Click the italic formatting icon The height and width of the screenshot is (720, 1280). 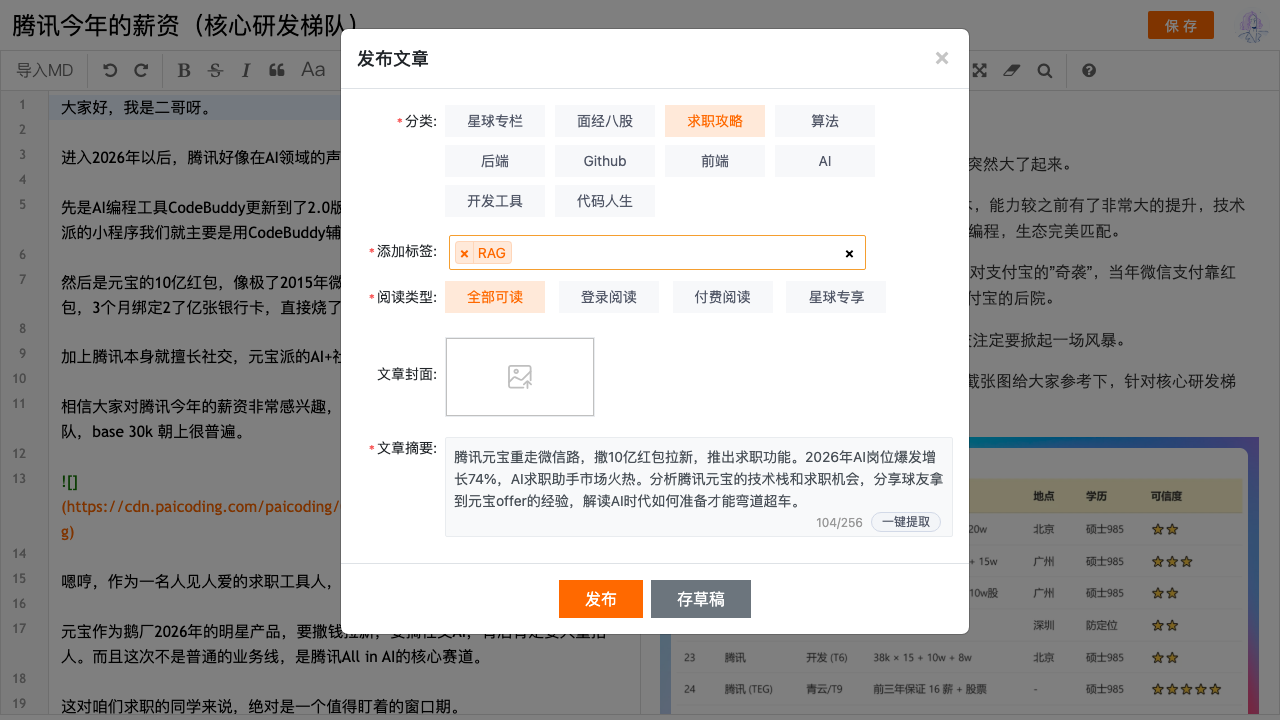[x=246, y=71]
